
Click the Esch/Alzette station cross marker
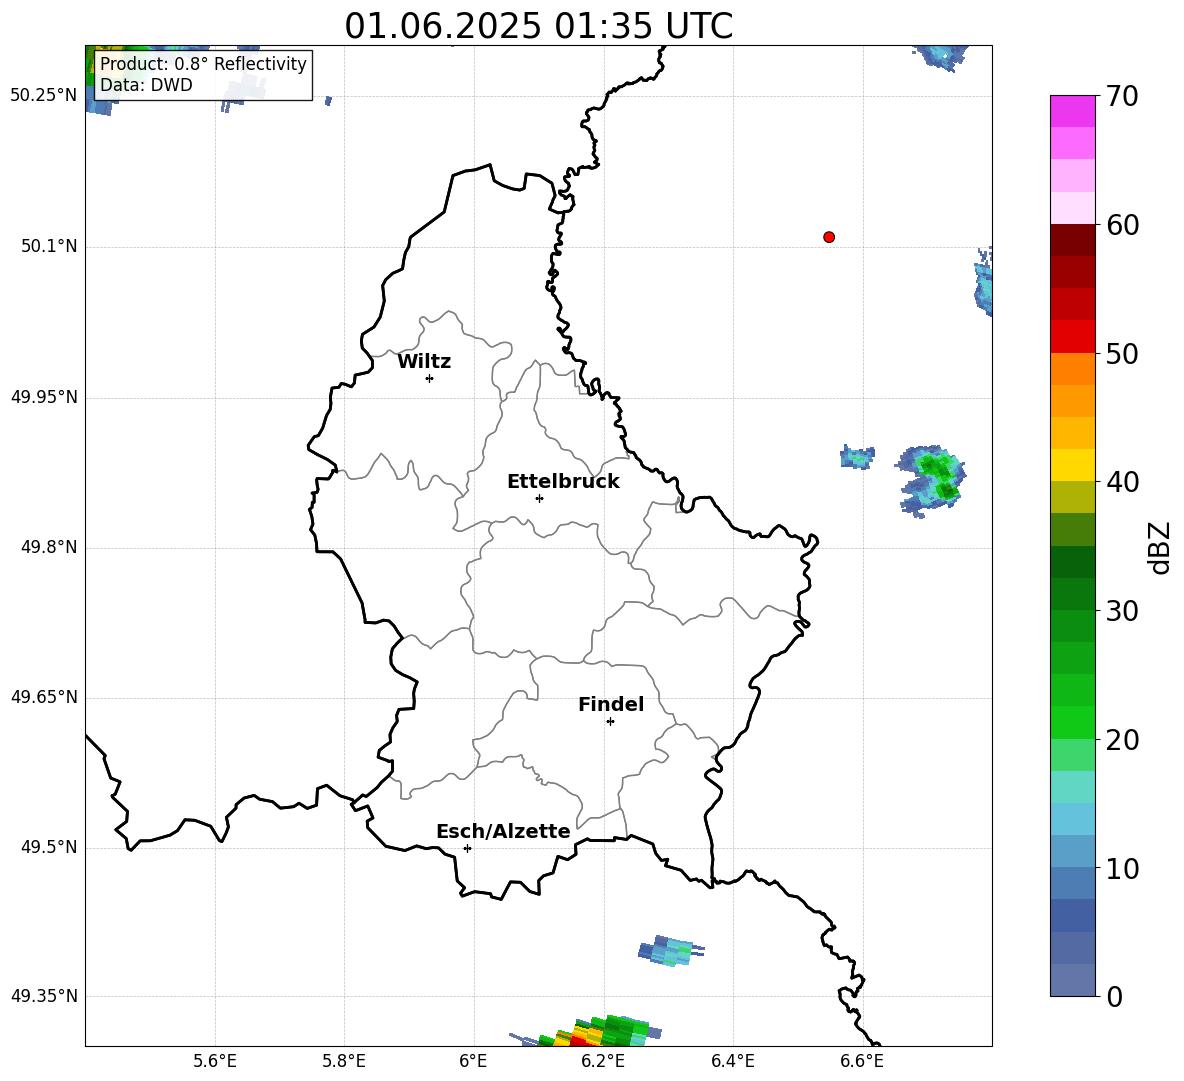(x=467, y=848)
